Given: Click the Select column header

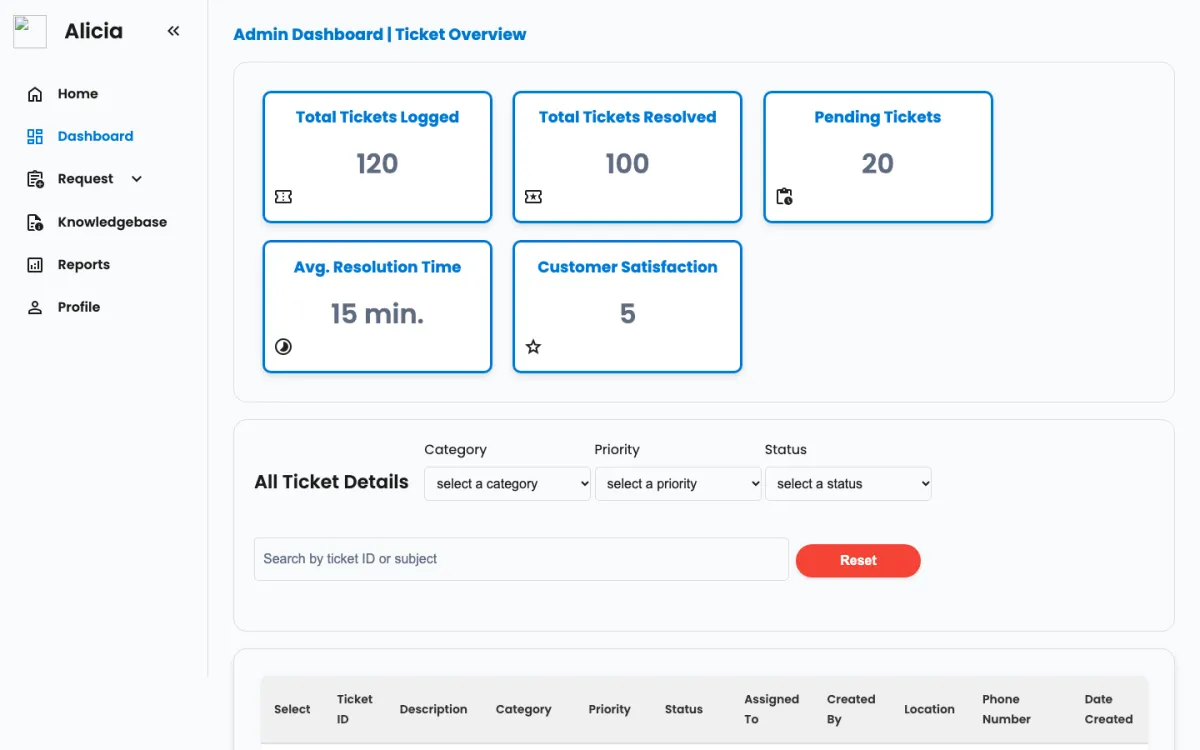Looking at the screenshot, I should (292, 709).
